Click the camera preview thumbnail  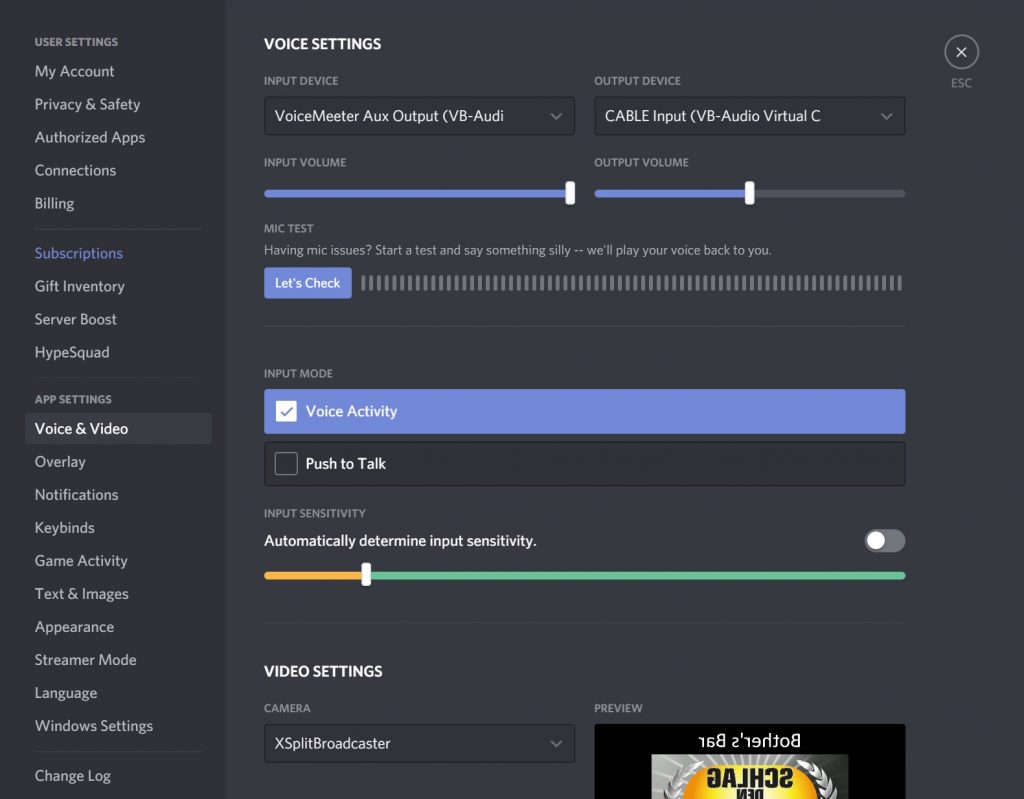tap(750, 761)
